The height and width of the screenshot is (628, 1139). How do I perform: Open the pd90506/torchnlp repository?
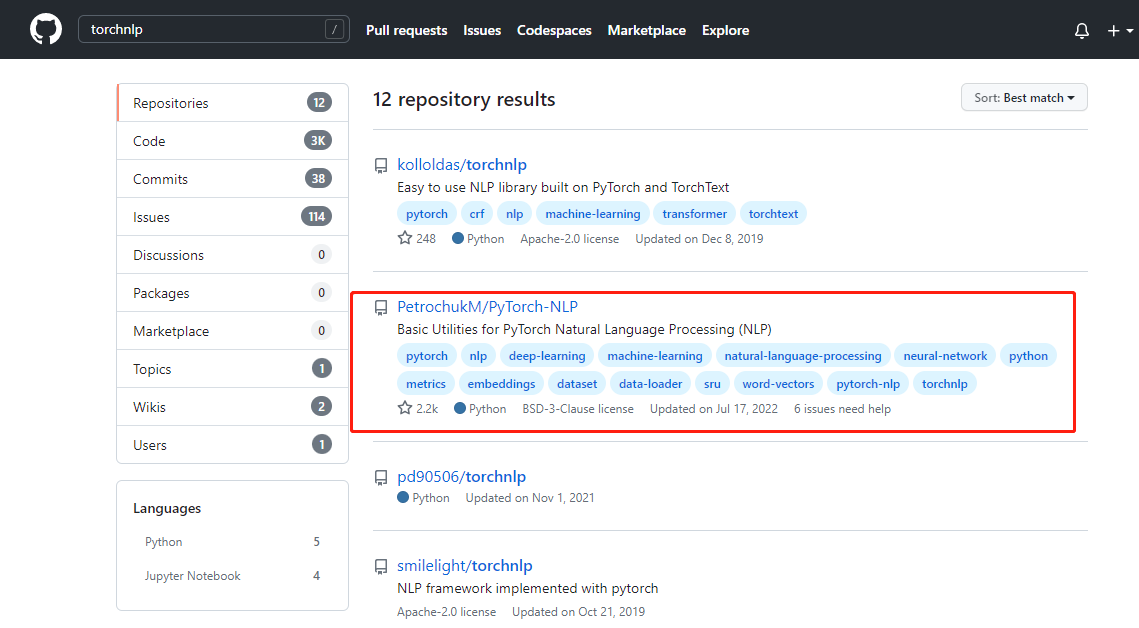pos(461,477)
